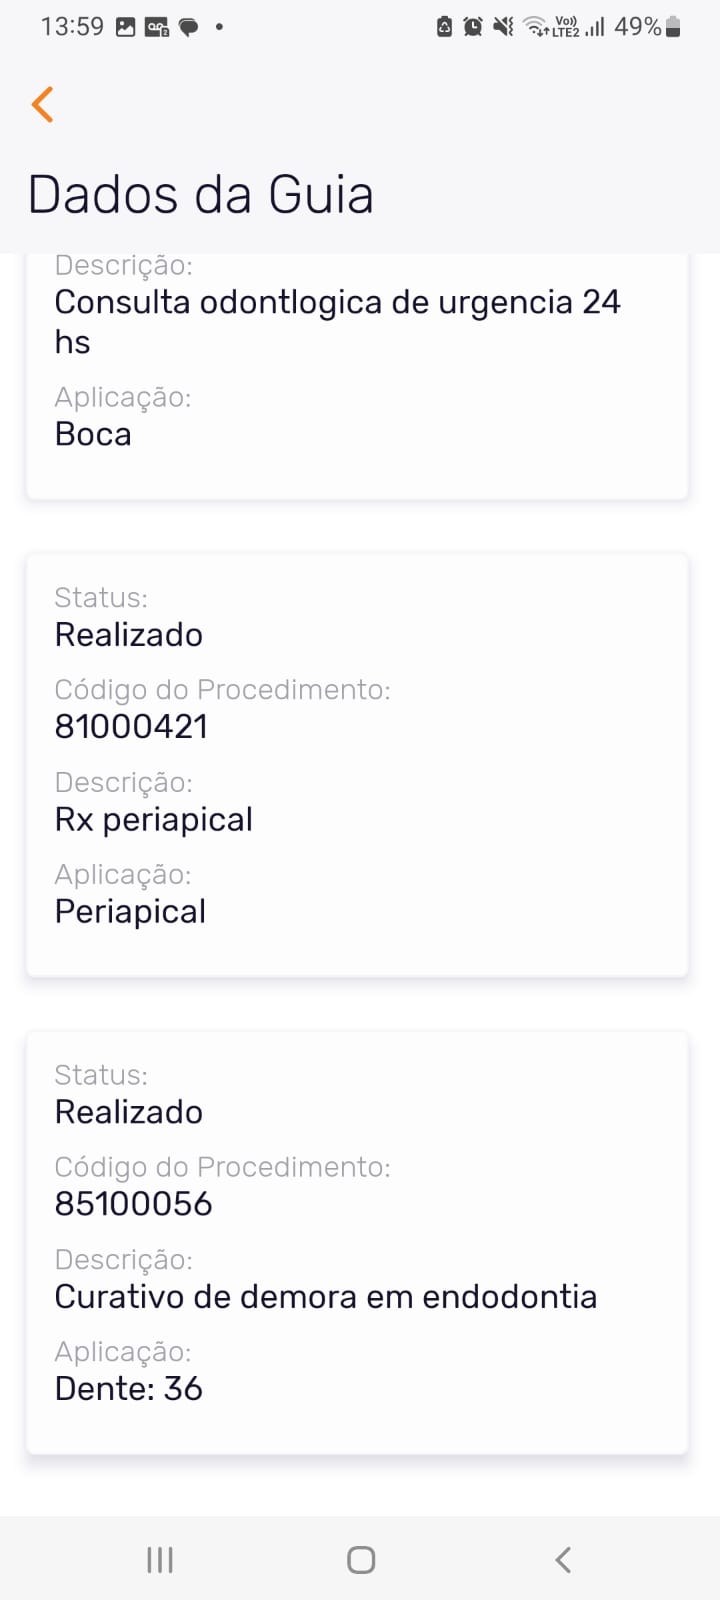Tap the alarm clock status icon
Screen dimensions: 720x1600
[x=473, y=27]
